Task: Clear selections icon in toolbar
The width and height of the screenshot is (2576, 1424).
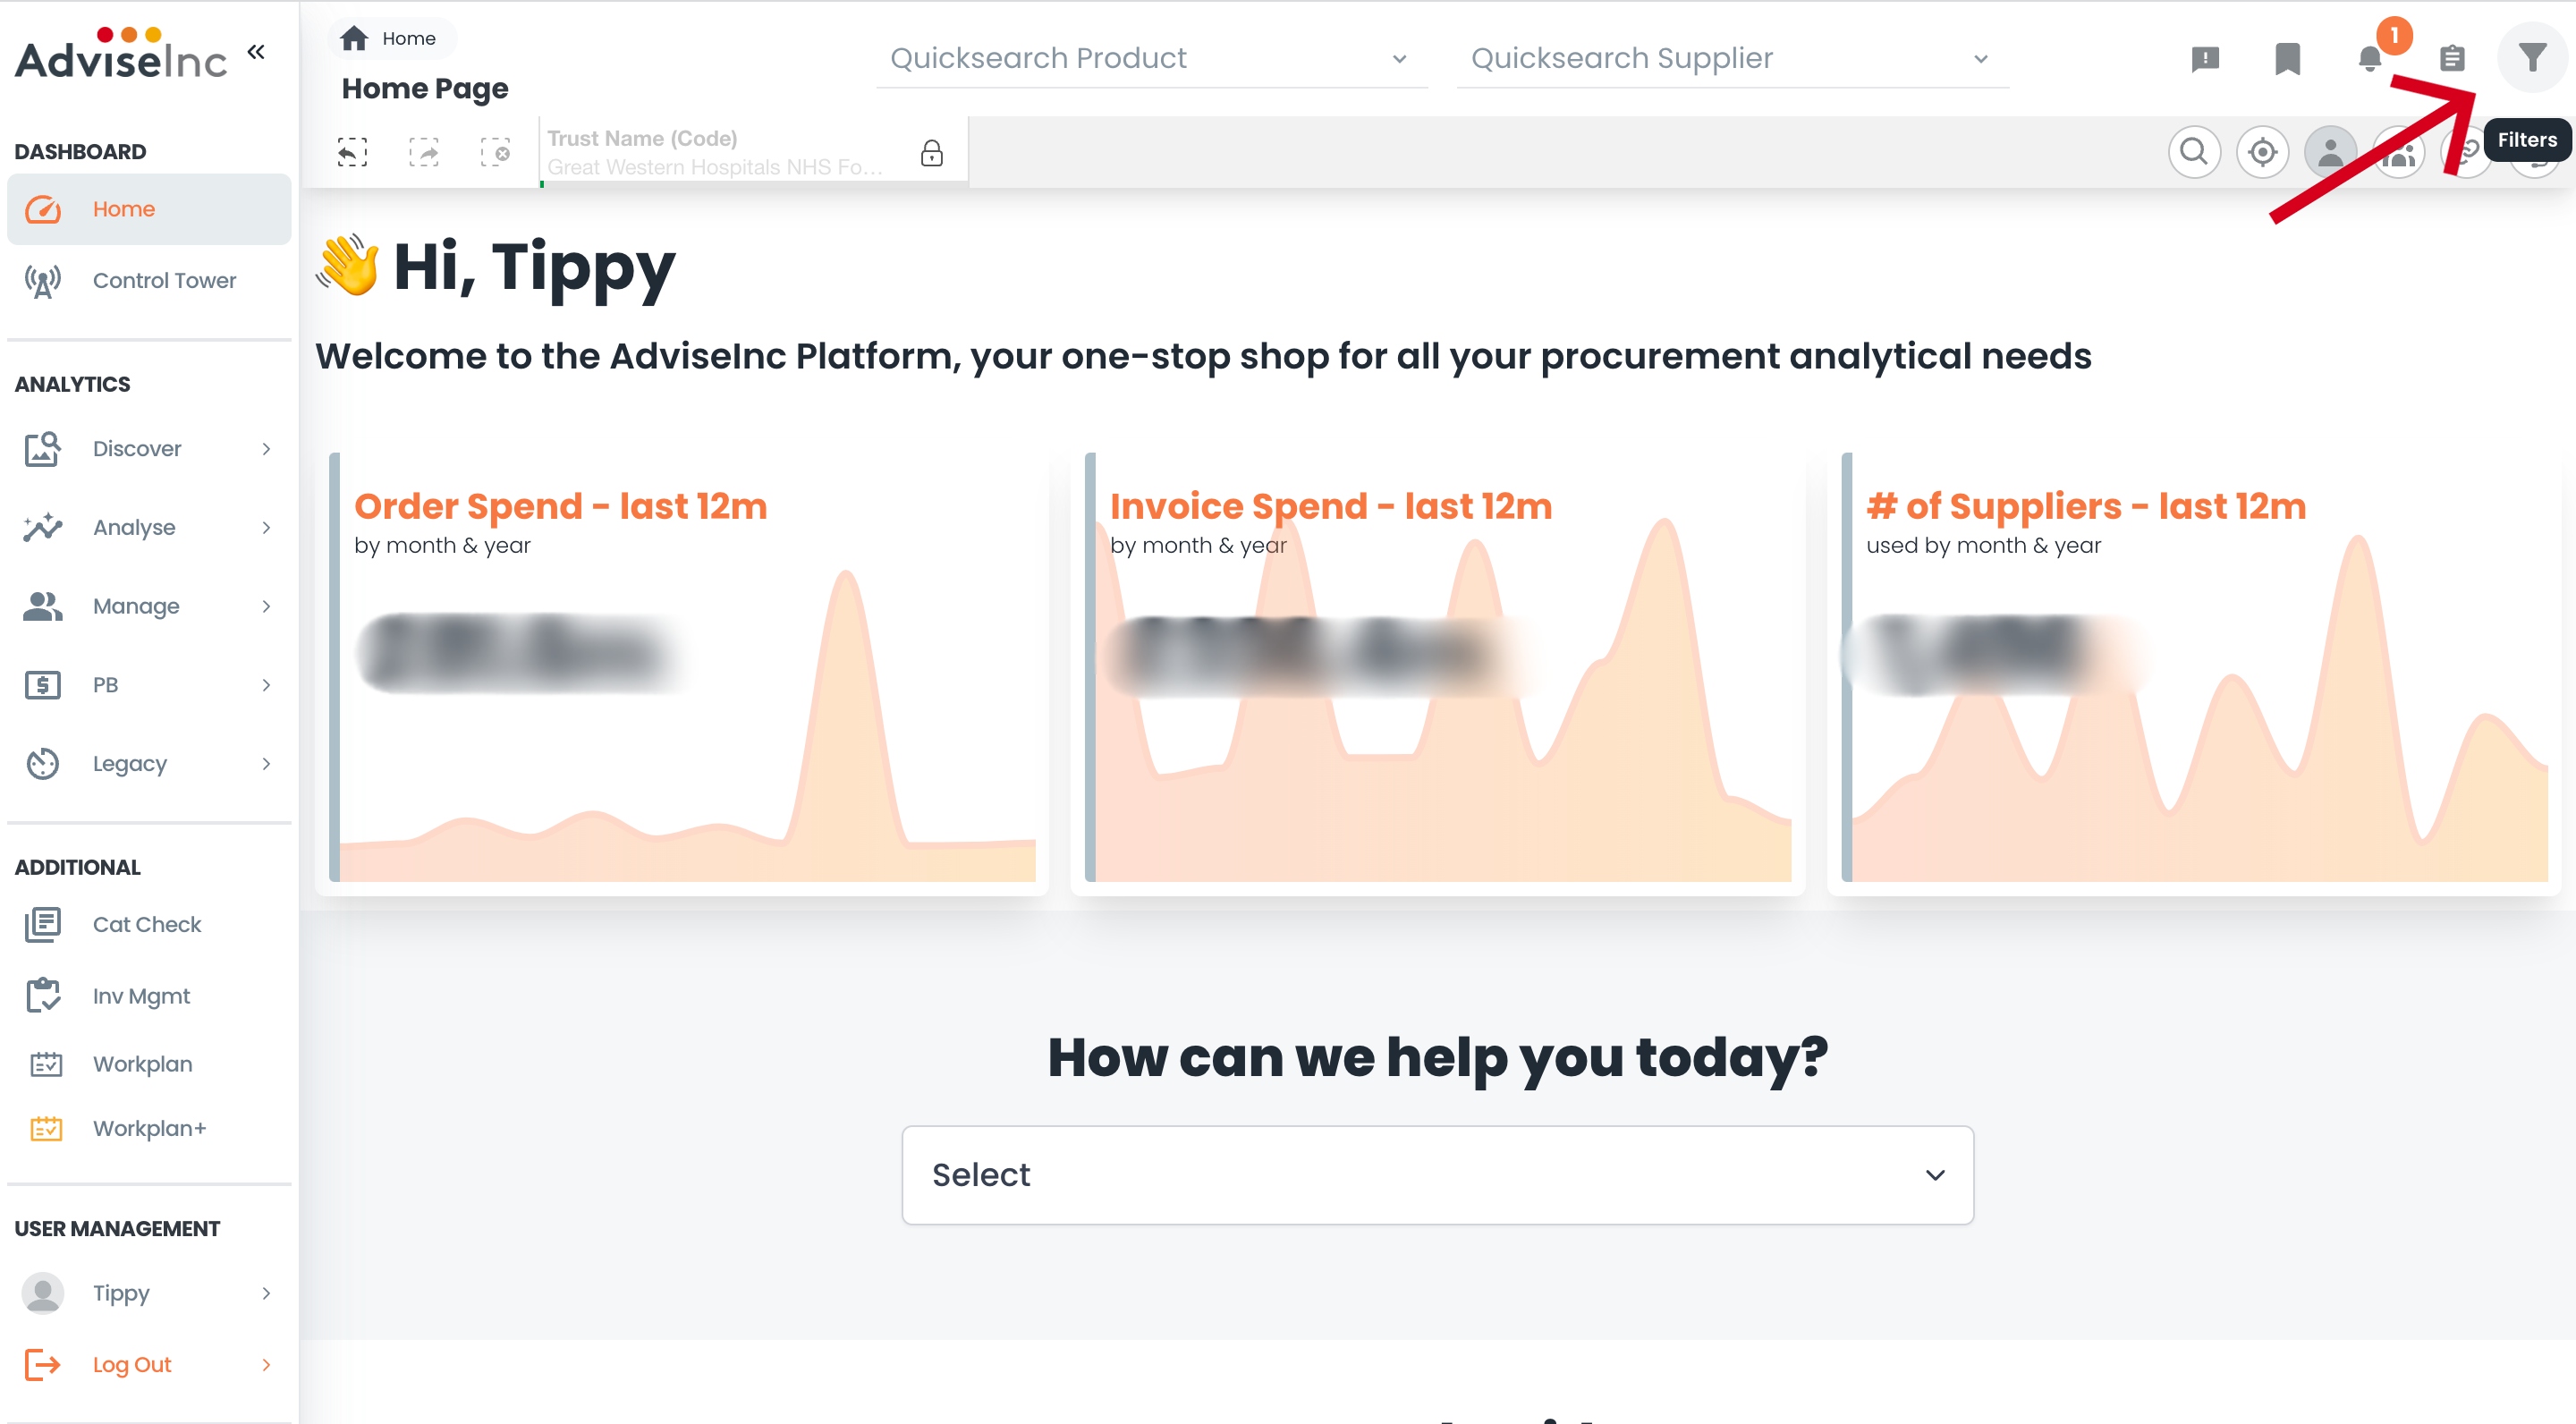Action: (x=495, y=152)
